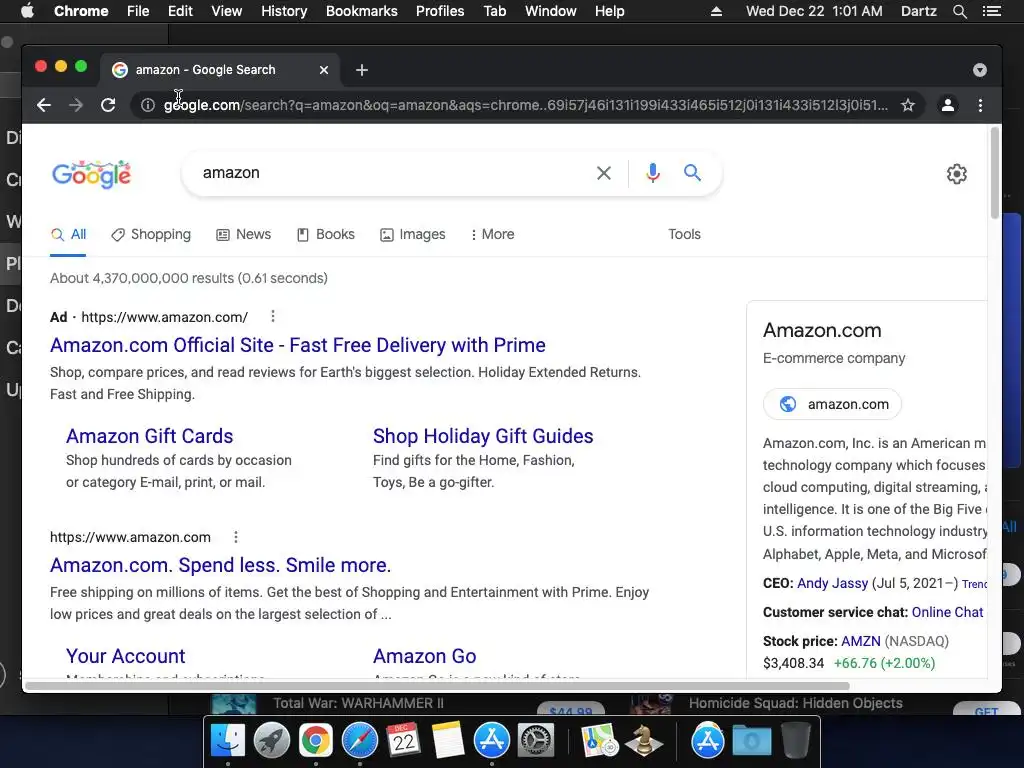
Task: Switch to the News results tab
Action: click(x=244, y=234)
